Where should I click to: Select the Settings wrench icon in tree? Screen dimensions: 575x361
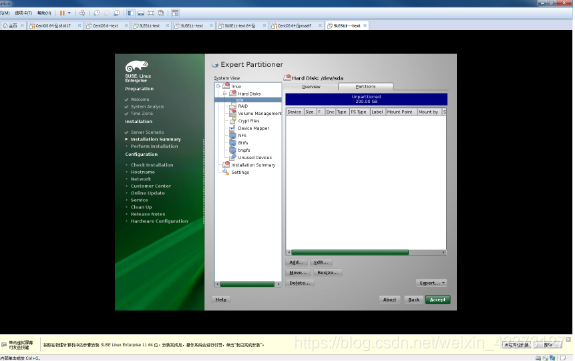point(226,172)
